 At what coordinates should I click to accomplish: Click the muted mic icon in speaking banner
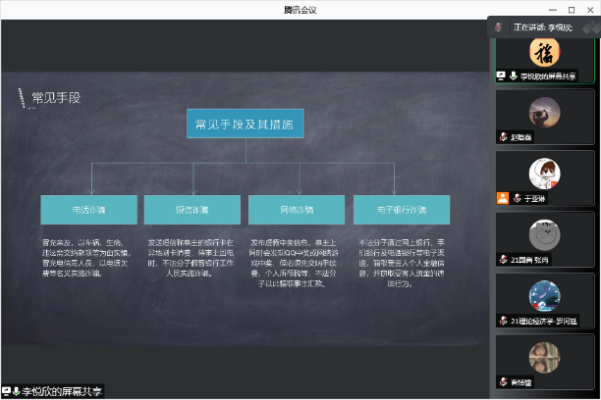click(498, 27)
